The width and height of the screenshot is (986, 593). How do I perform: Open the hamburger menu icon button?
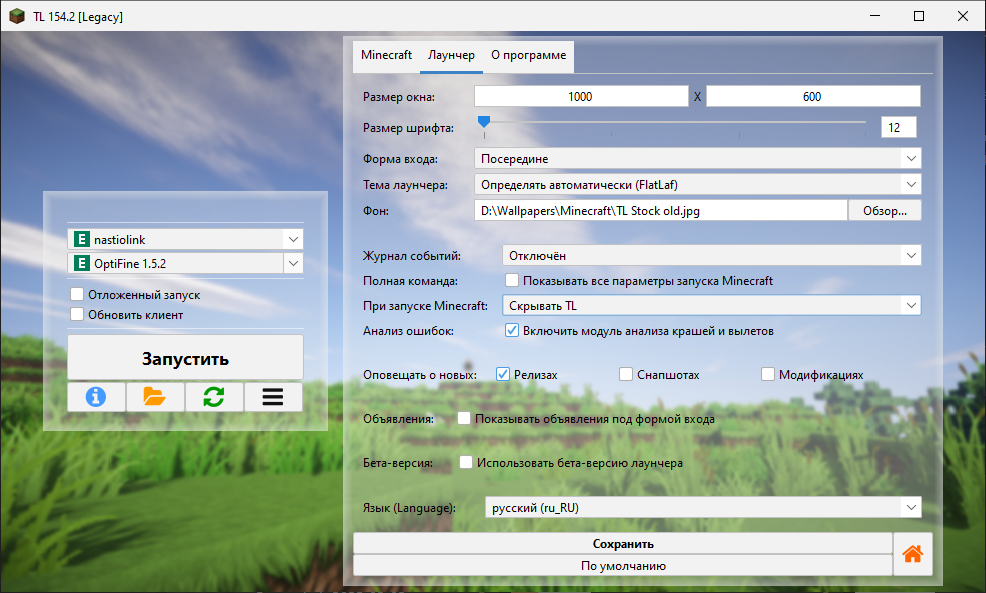(x=273, y=397)
